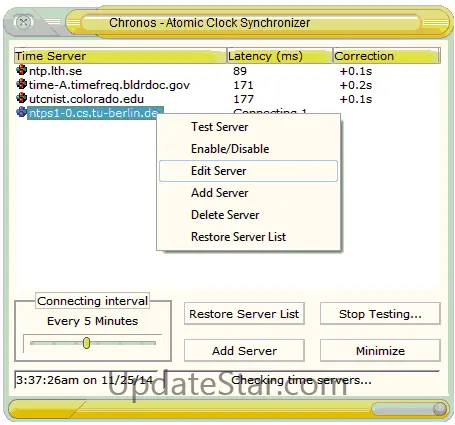Viewport: 455px width, 425px height.
Task: Click the Restore Server List button
Action: (244, 314)
